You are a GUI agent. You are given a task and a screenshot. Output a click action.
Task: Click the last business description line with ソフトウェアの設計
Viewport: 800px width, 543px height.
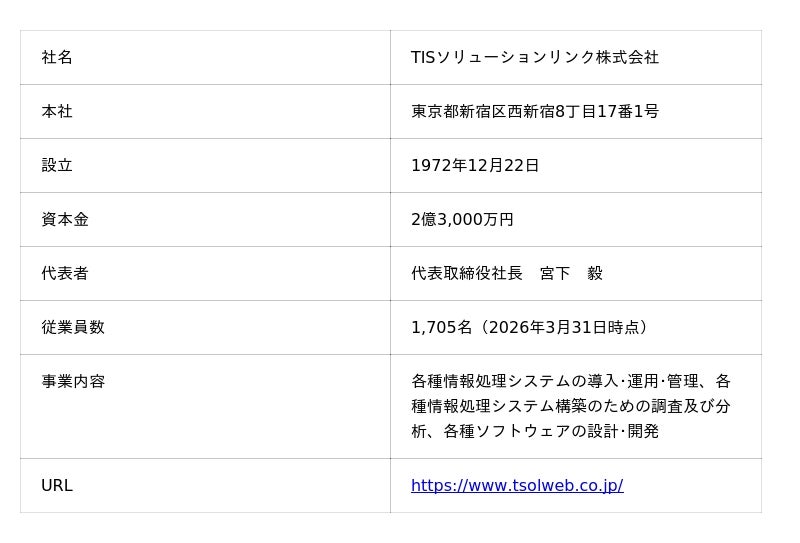pyautogui.click(x=535, y=431)
